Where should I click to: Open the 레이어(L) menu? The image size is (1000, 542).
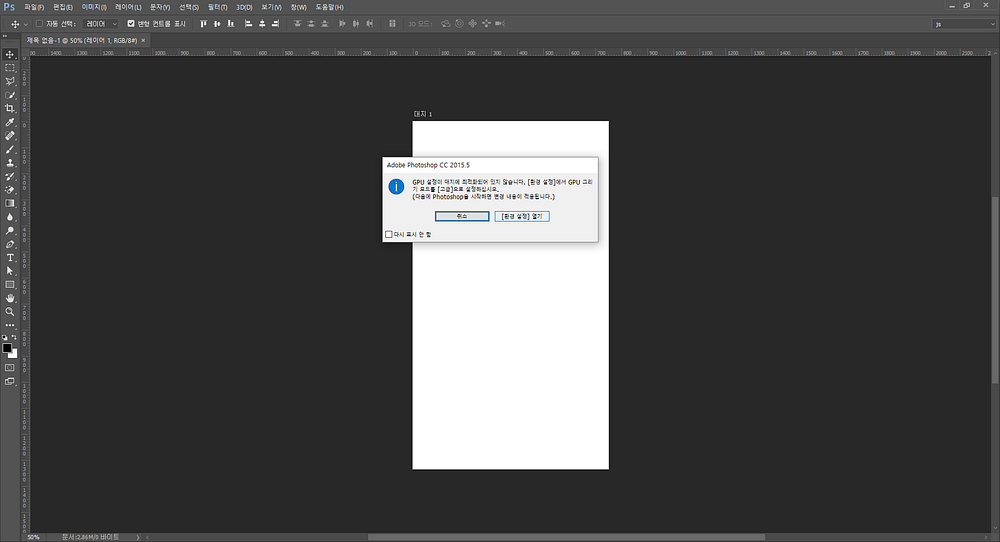click(x=128, y=7)
